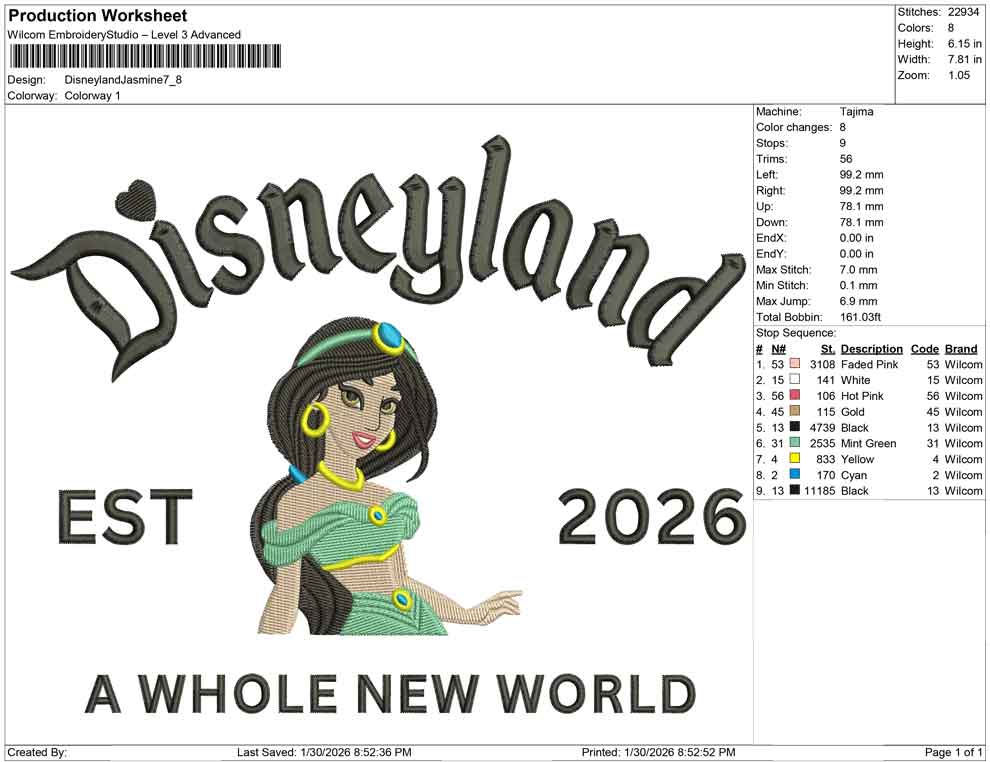Click the White thread swatch in stop sequence
Viewport: 990px width, 762px height.
(793, 380)
